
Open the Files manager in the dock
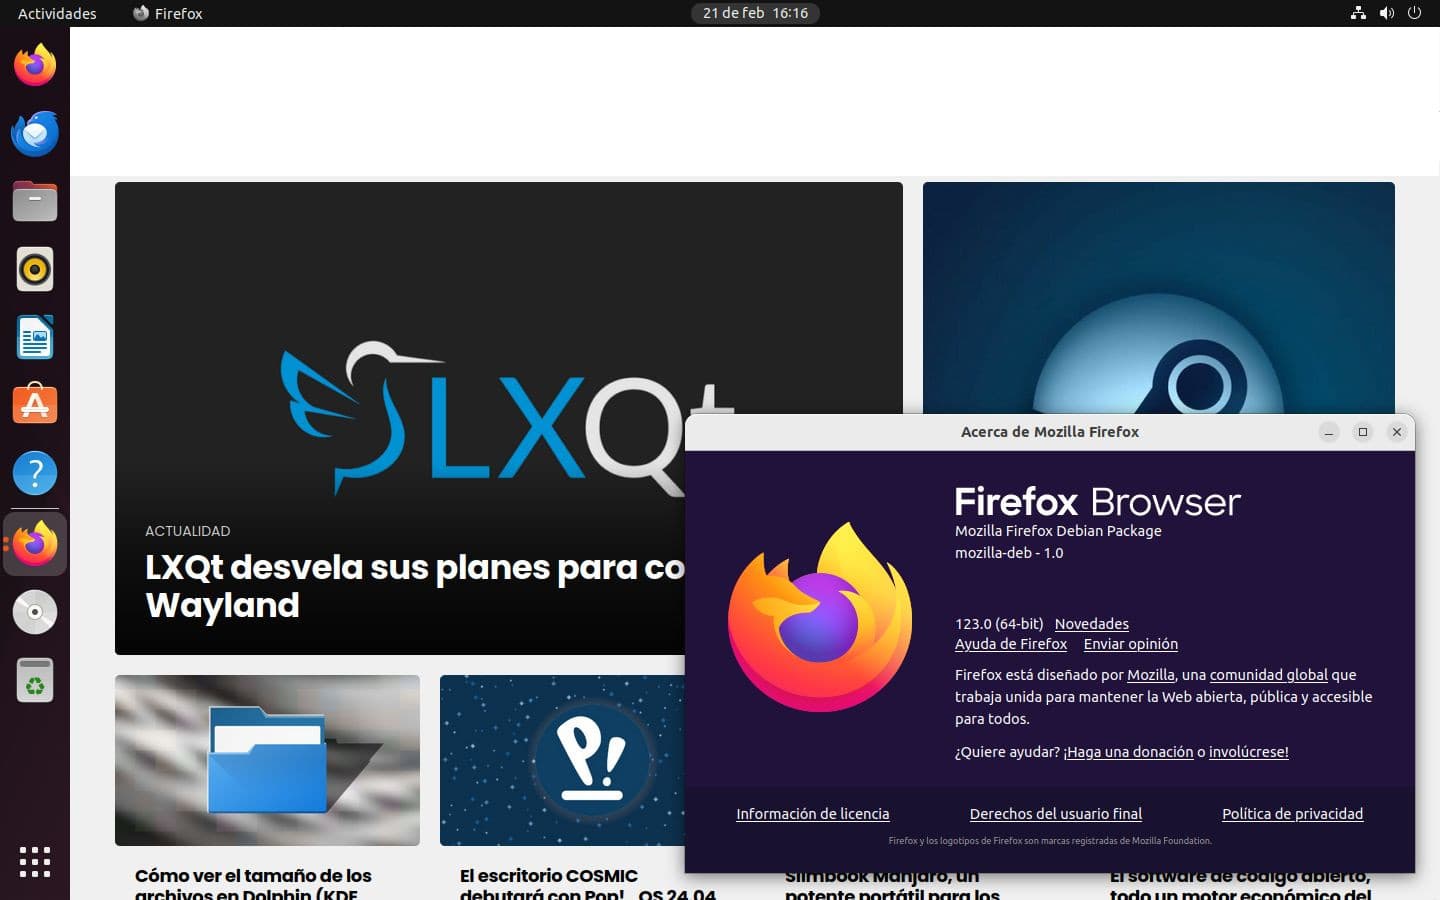click(35, 201)
